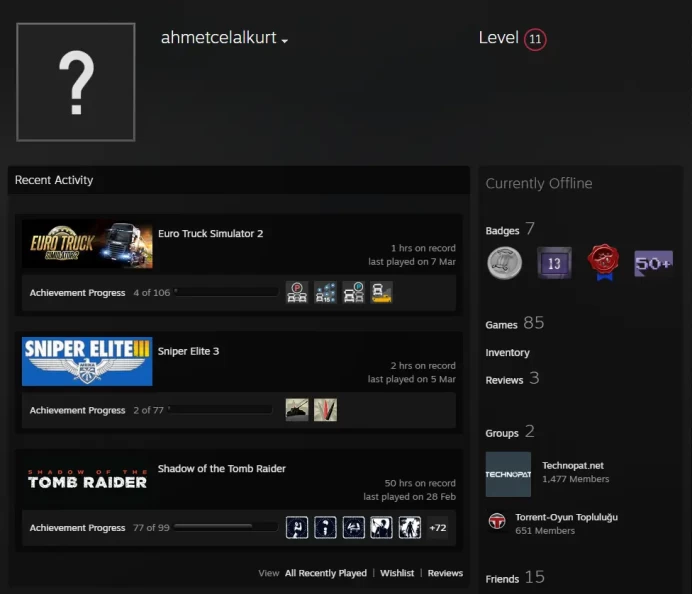692x594 pixels.
Task: Click second Tomb Raider achievement icon
Action: pos(325,527)
